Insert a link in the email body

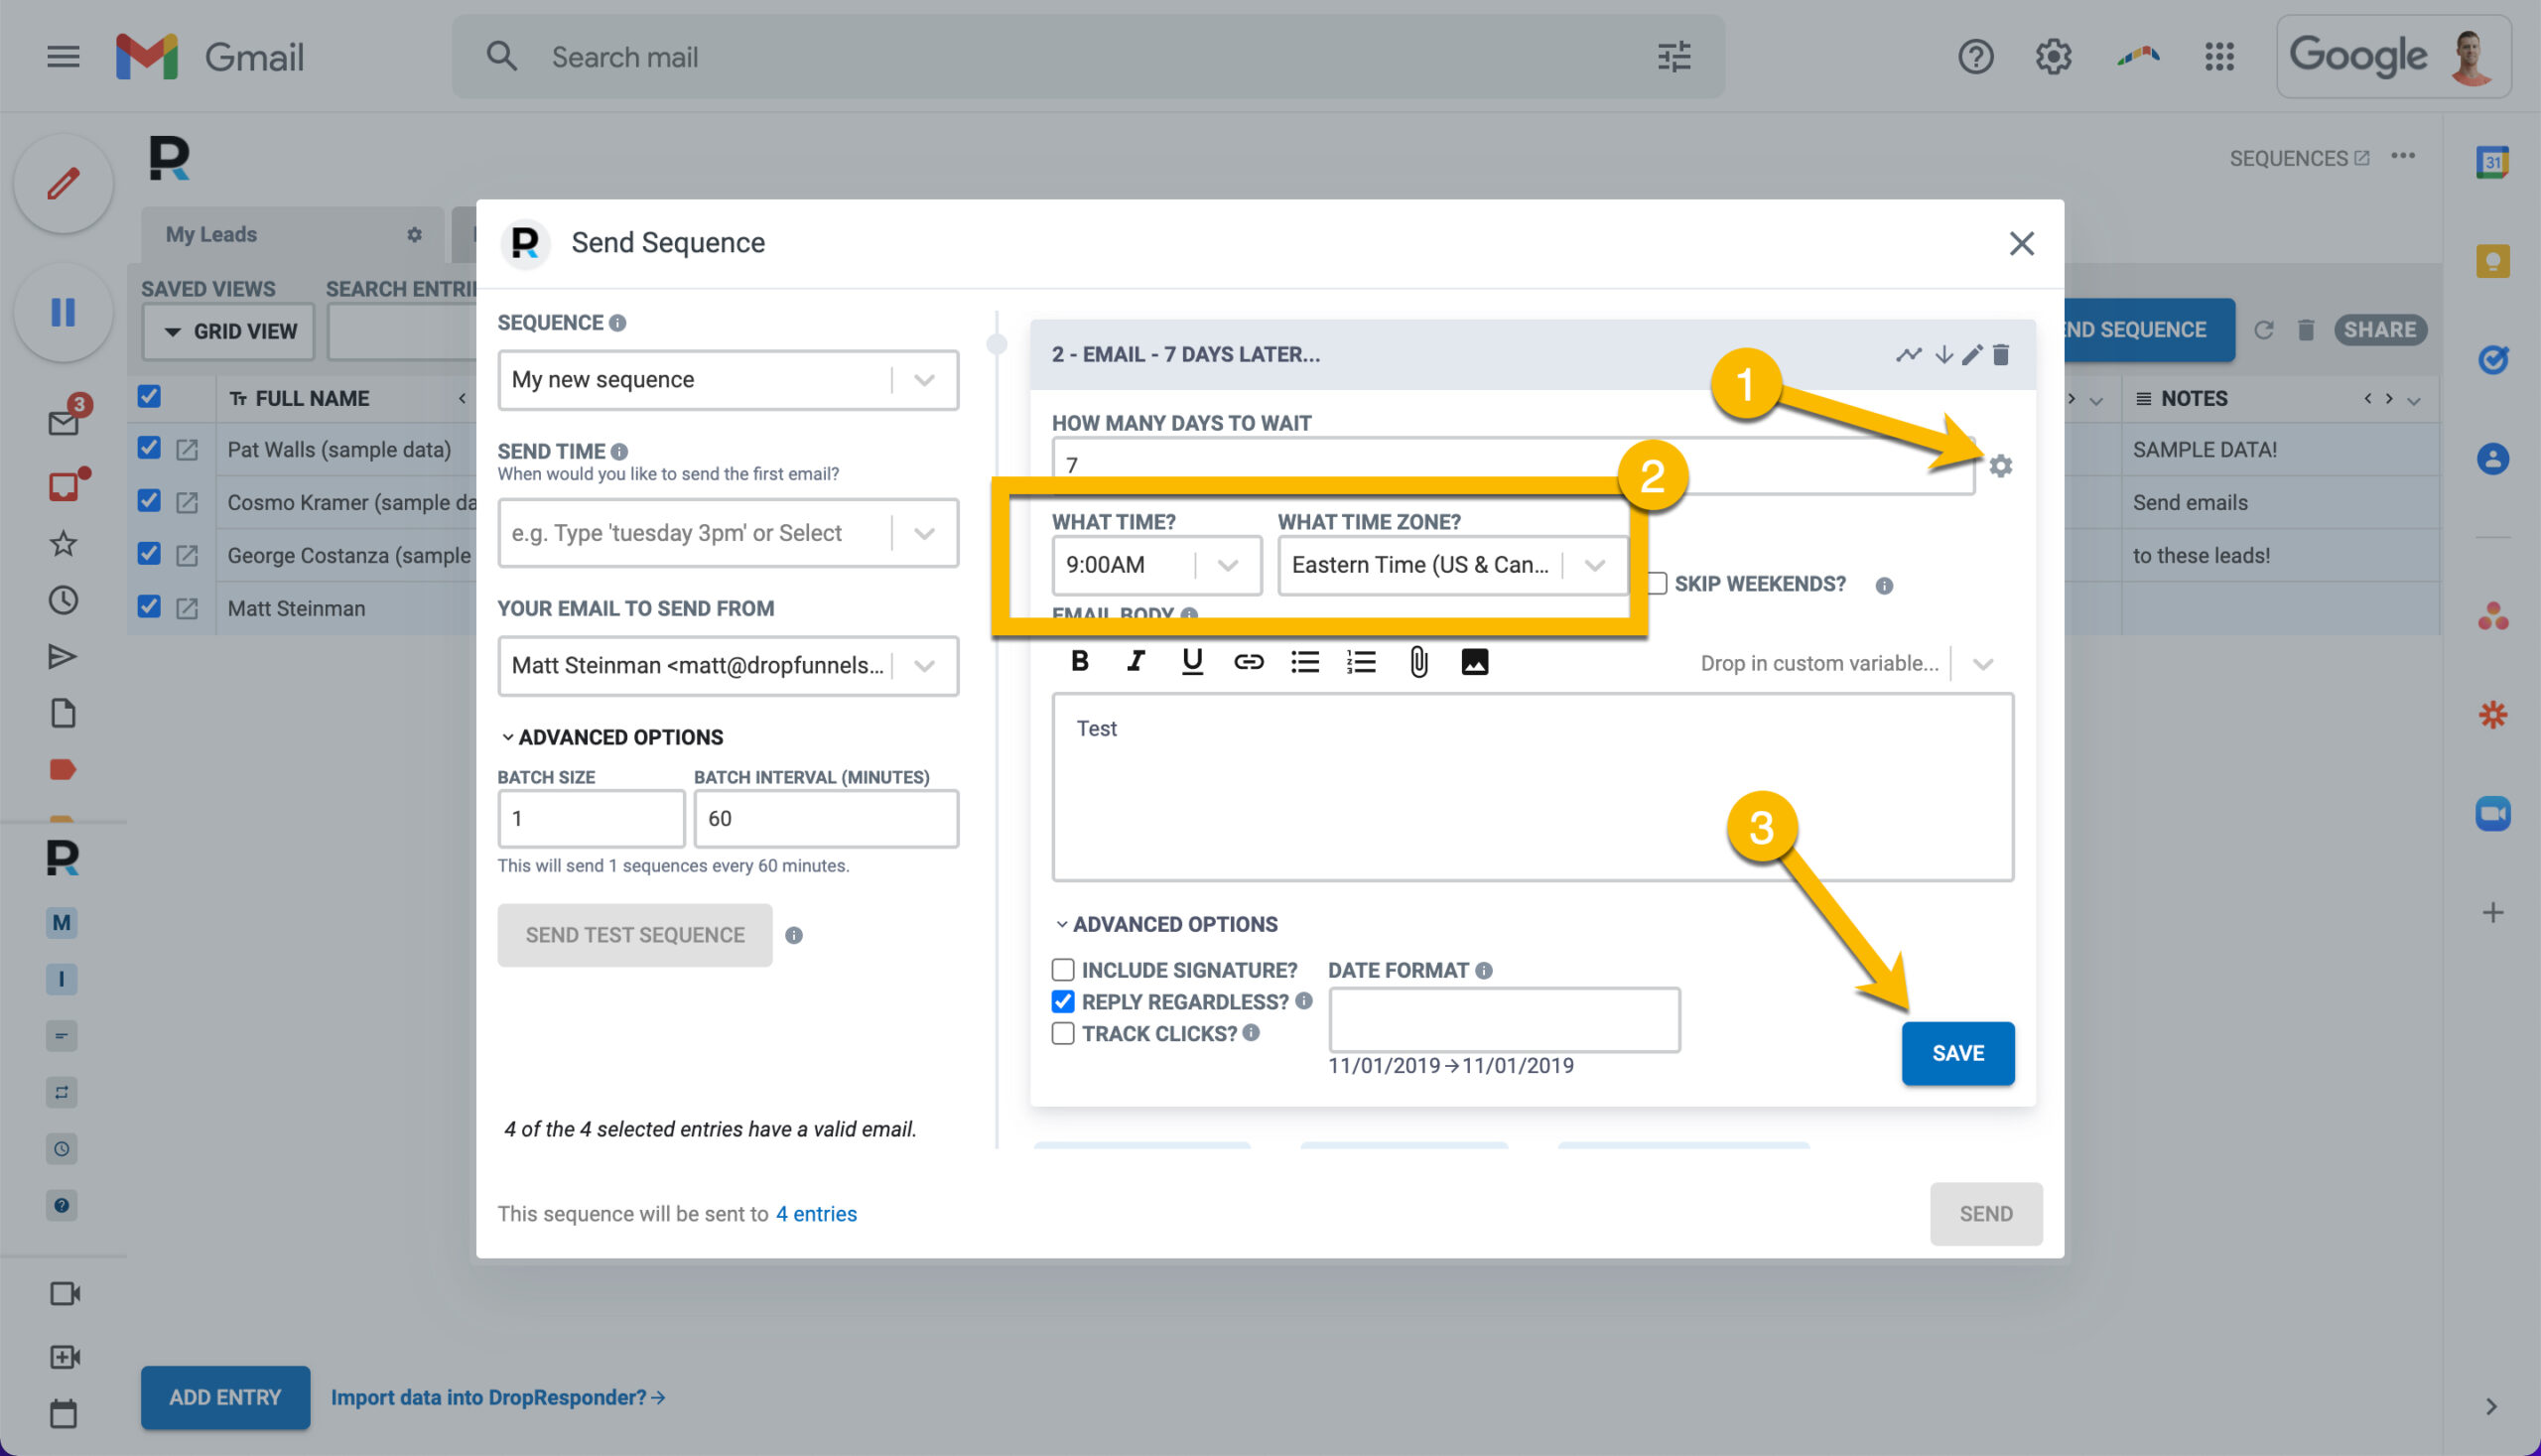click(x=1248, y=661)
